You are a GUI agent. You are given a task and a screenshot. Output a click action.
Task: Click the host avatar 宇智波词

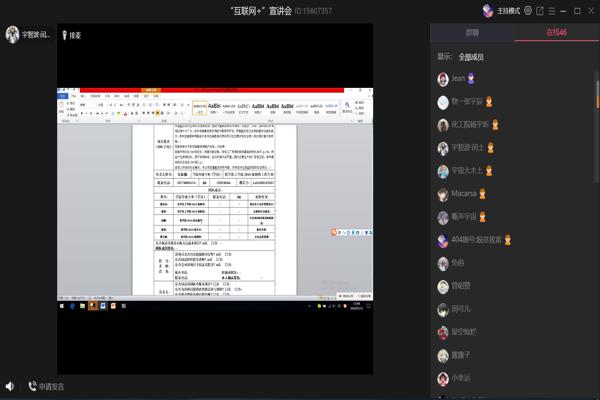13,35
